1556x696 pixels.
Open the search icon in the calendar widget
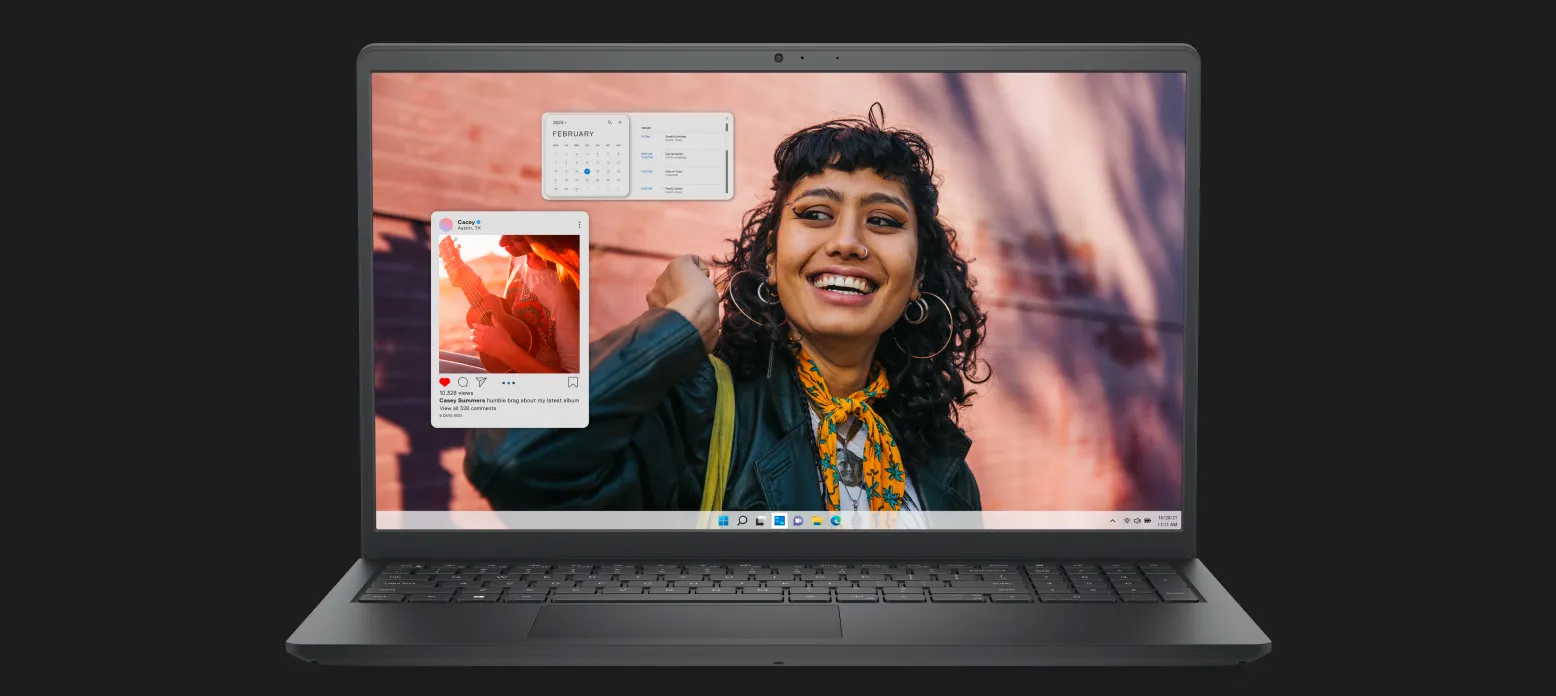610,122
